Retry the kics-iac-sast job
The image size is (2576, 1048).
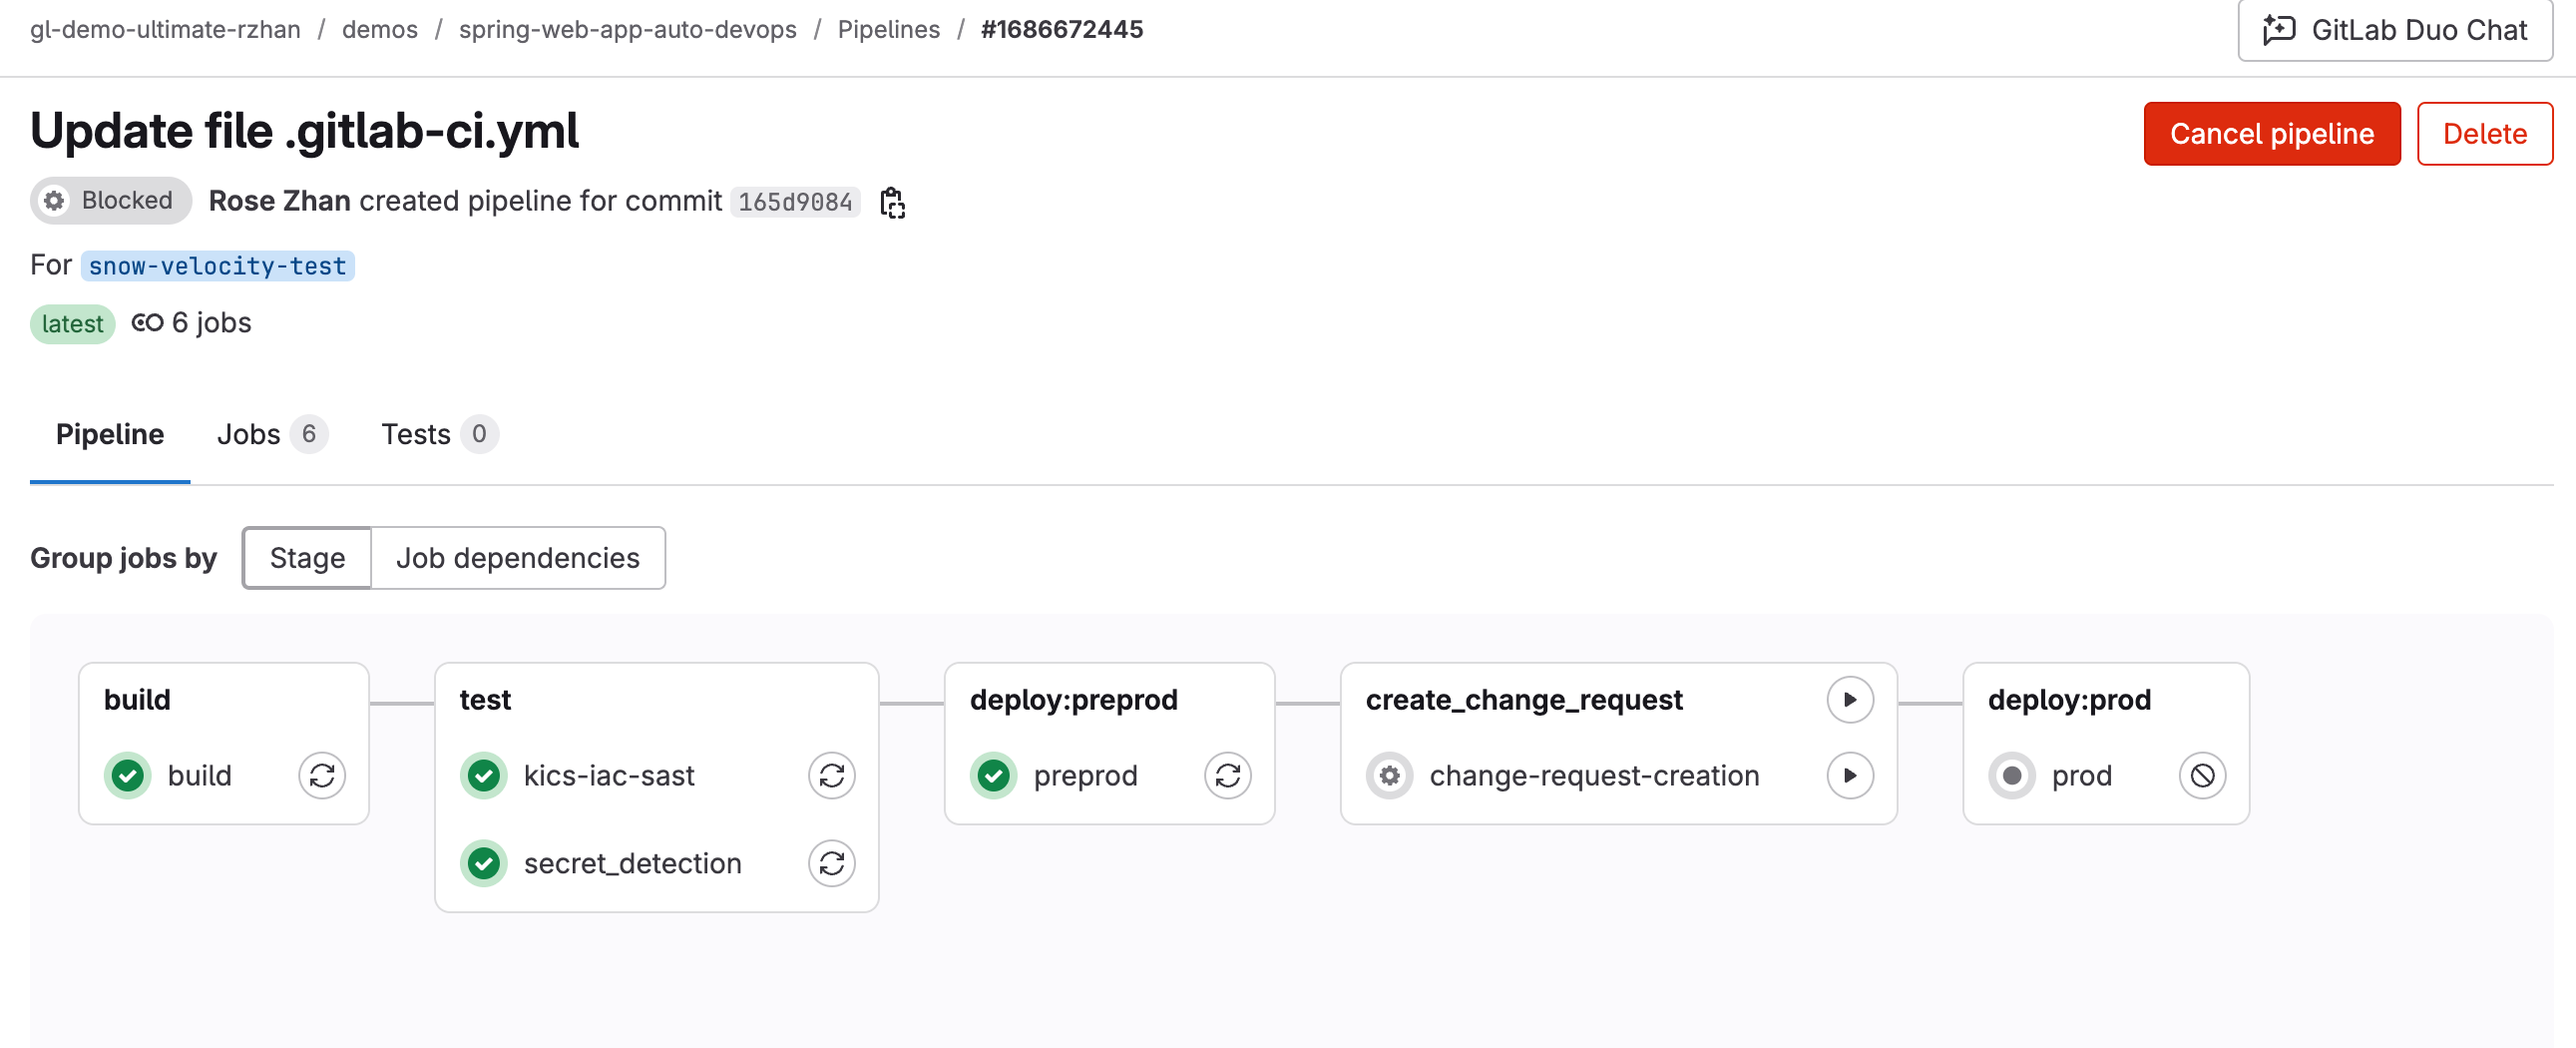point(832,776)
